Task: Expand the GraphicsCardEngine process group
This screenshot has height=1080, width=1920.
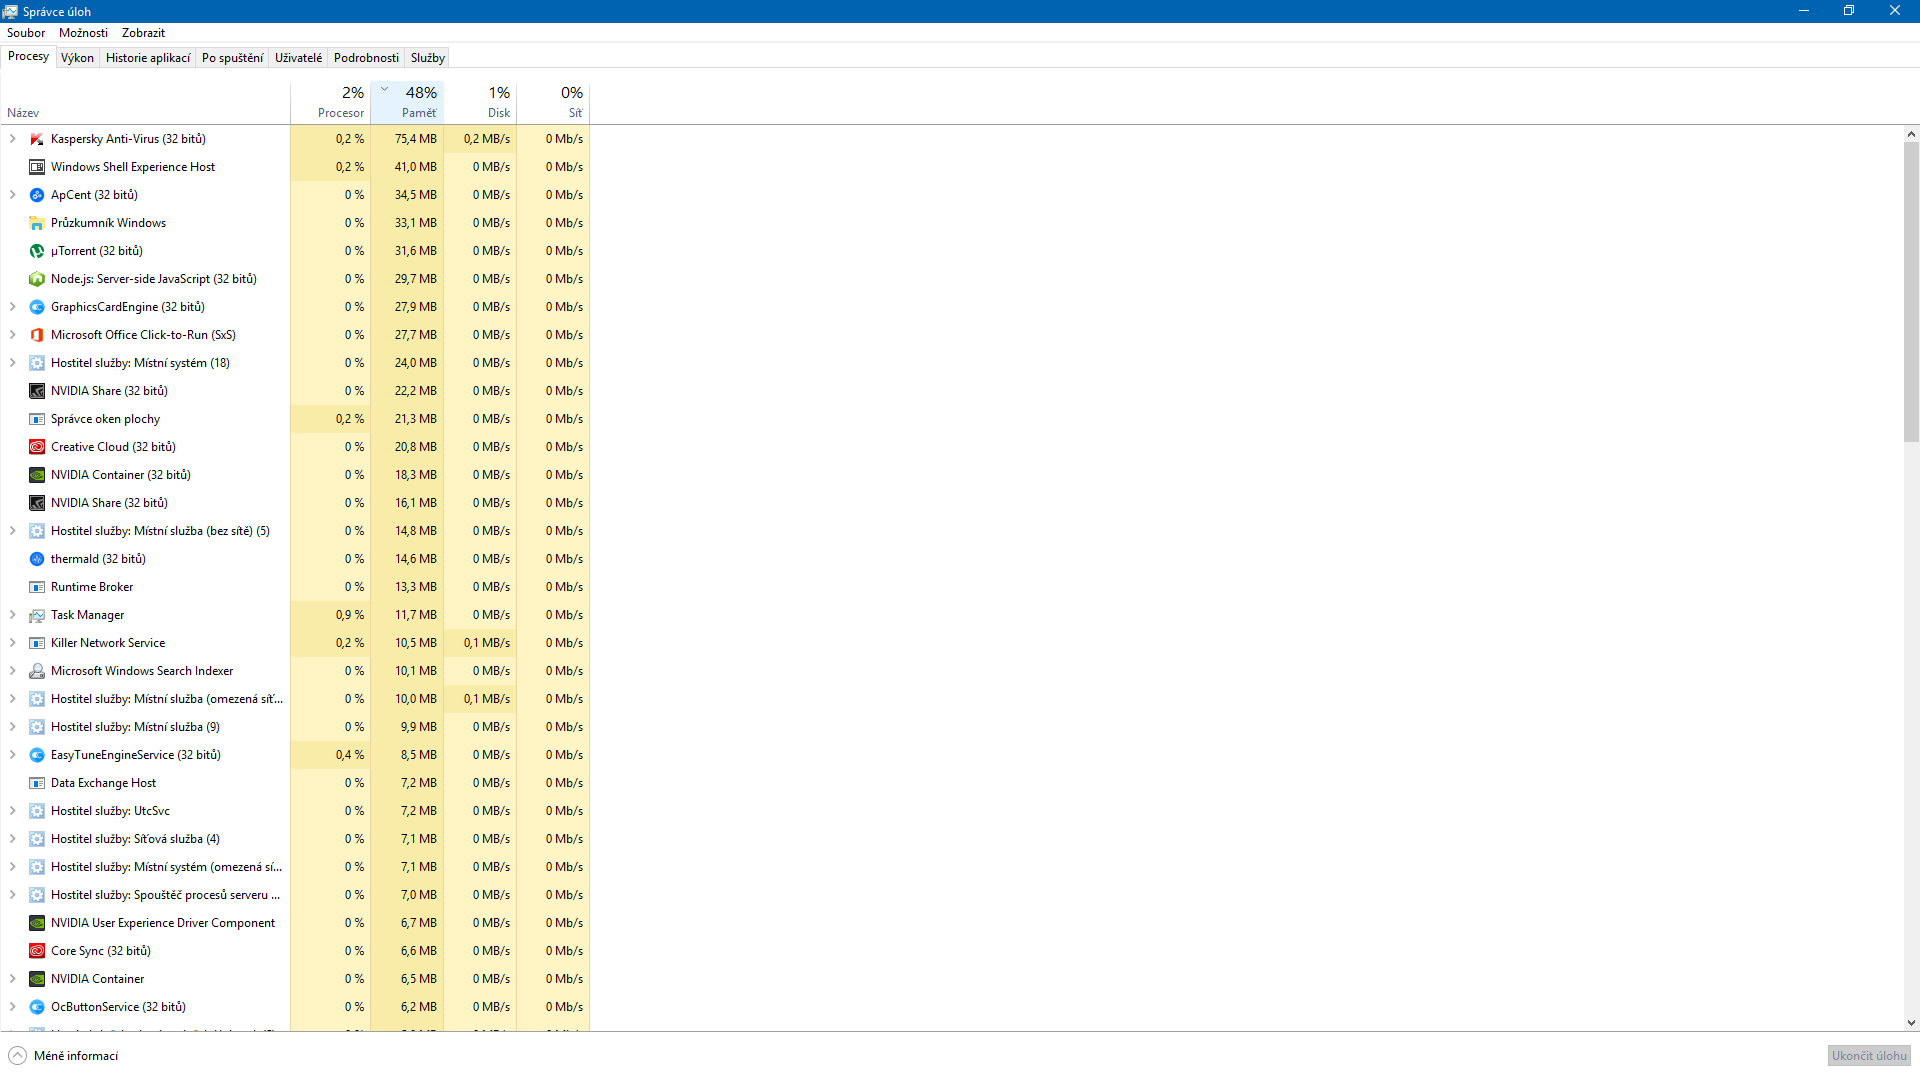Action: pyautogui.click(x=12, y=307)
